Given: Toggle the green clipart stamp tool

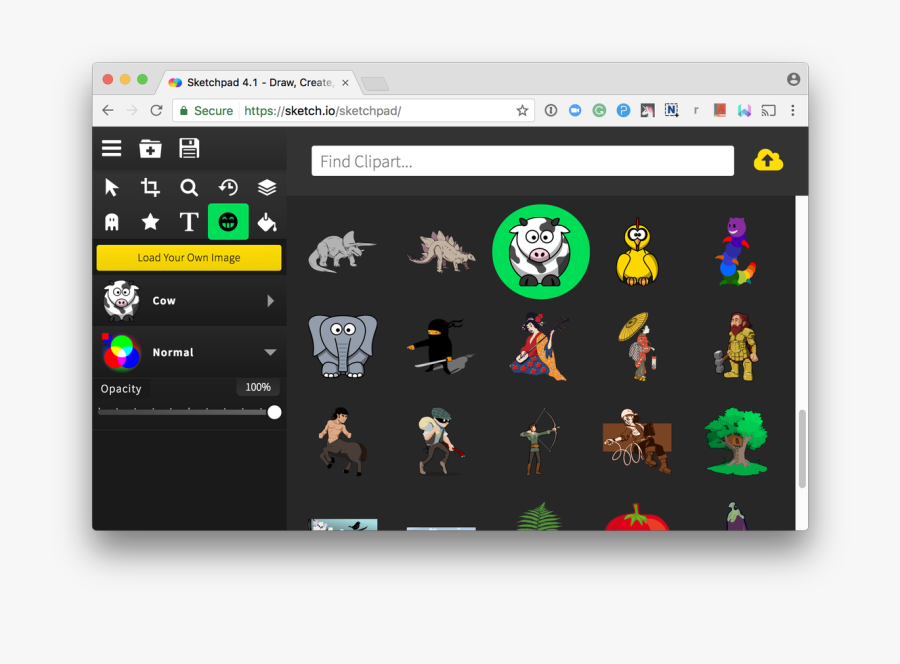Looking at the screenshot, I should coord(228,222).
